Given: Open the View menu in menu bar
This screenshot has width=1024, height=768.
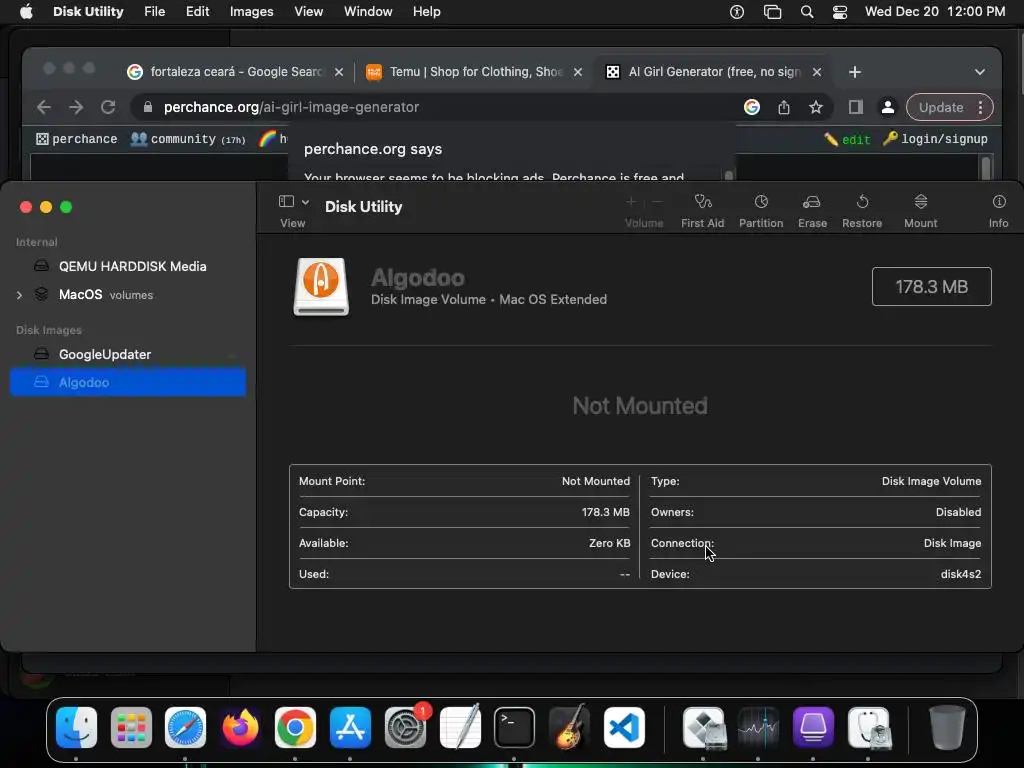Looking at the screenshot, I should pos(308,12).
